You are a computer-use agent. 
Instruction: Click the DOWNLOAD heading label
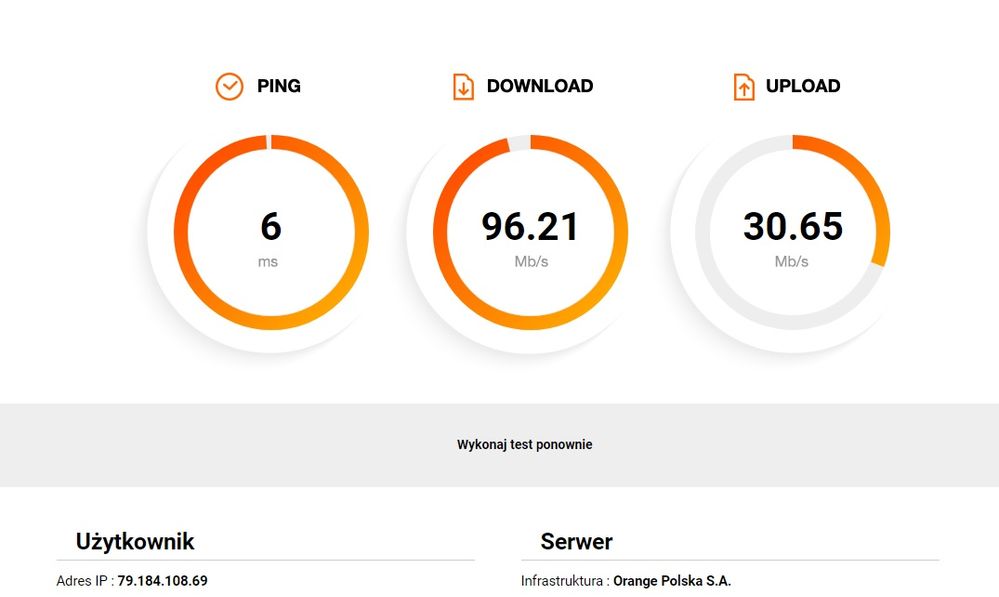[x=540, y=86]
